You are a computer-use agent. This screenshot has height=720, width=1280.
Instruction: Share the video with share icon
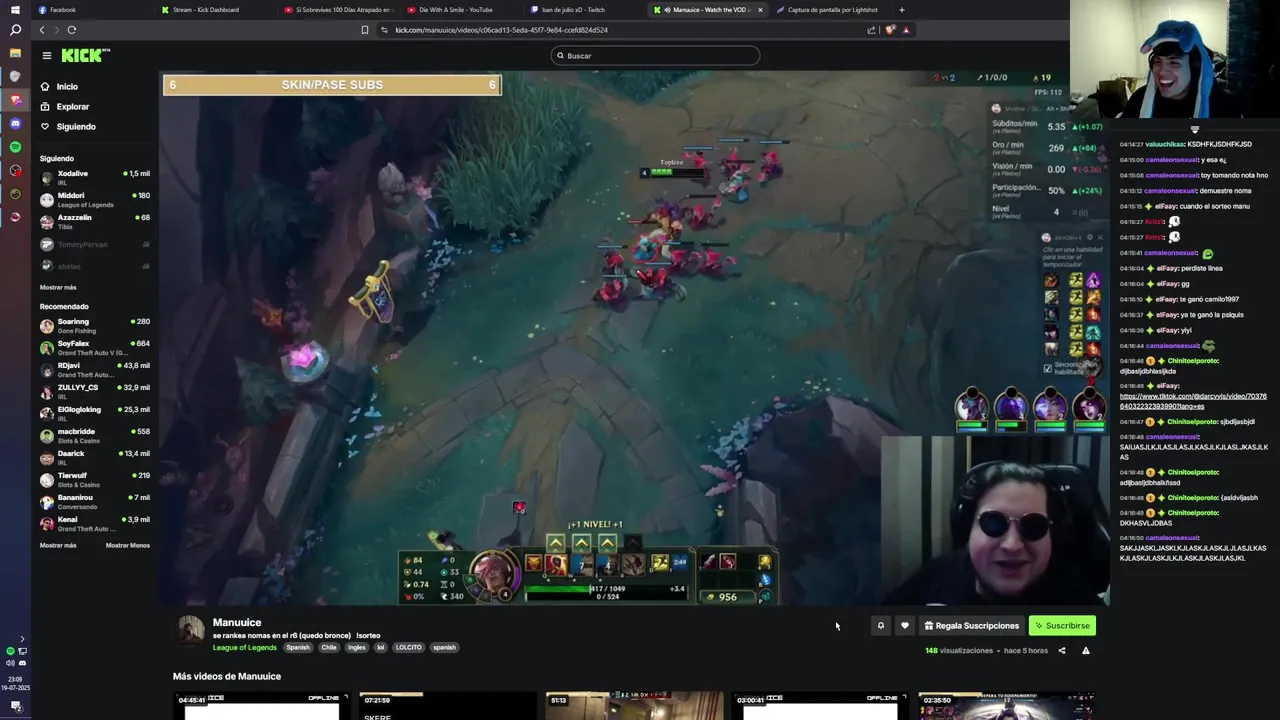(x=1062, y=651)
